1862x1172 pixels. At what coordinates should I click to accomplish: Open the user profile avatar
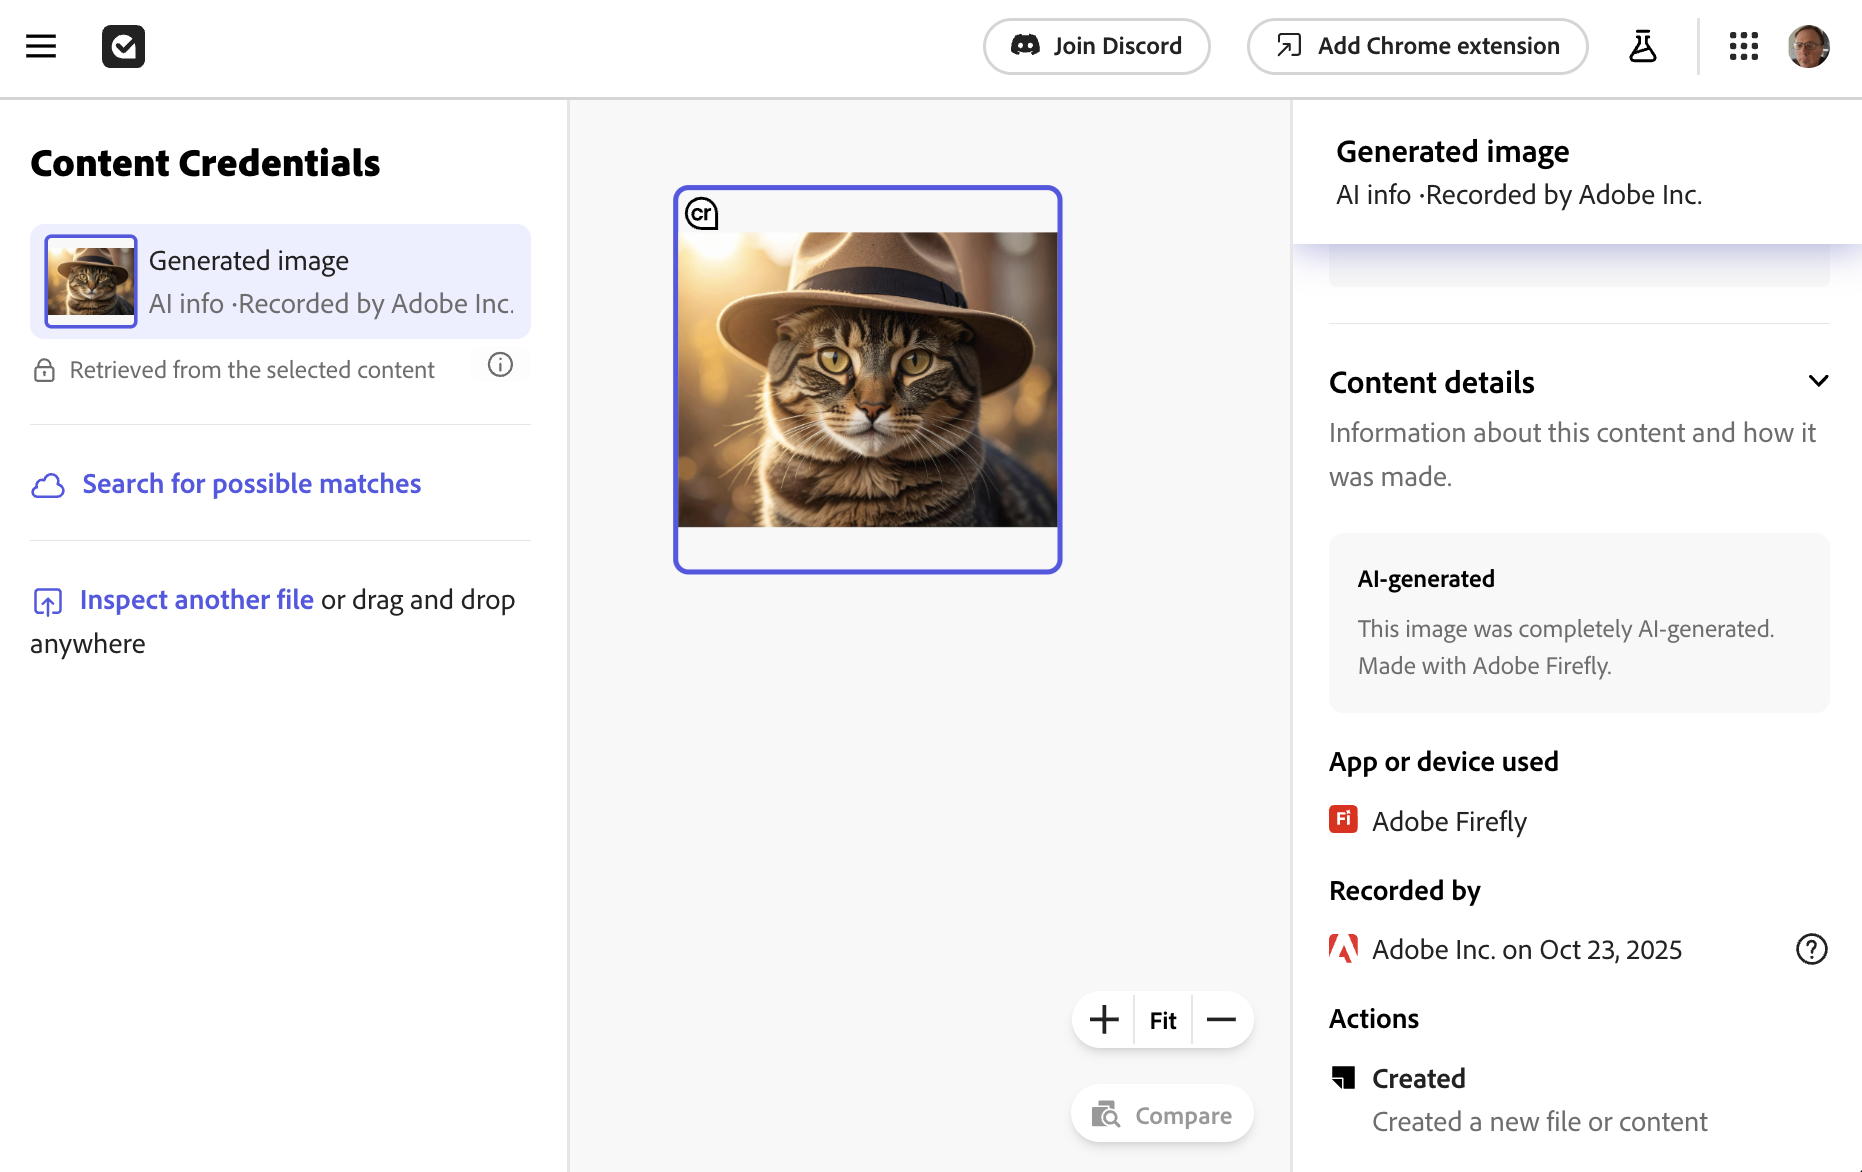(1808, 46)
